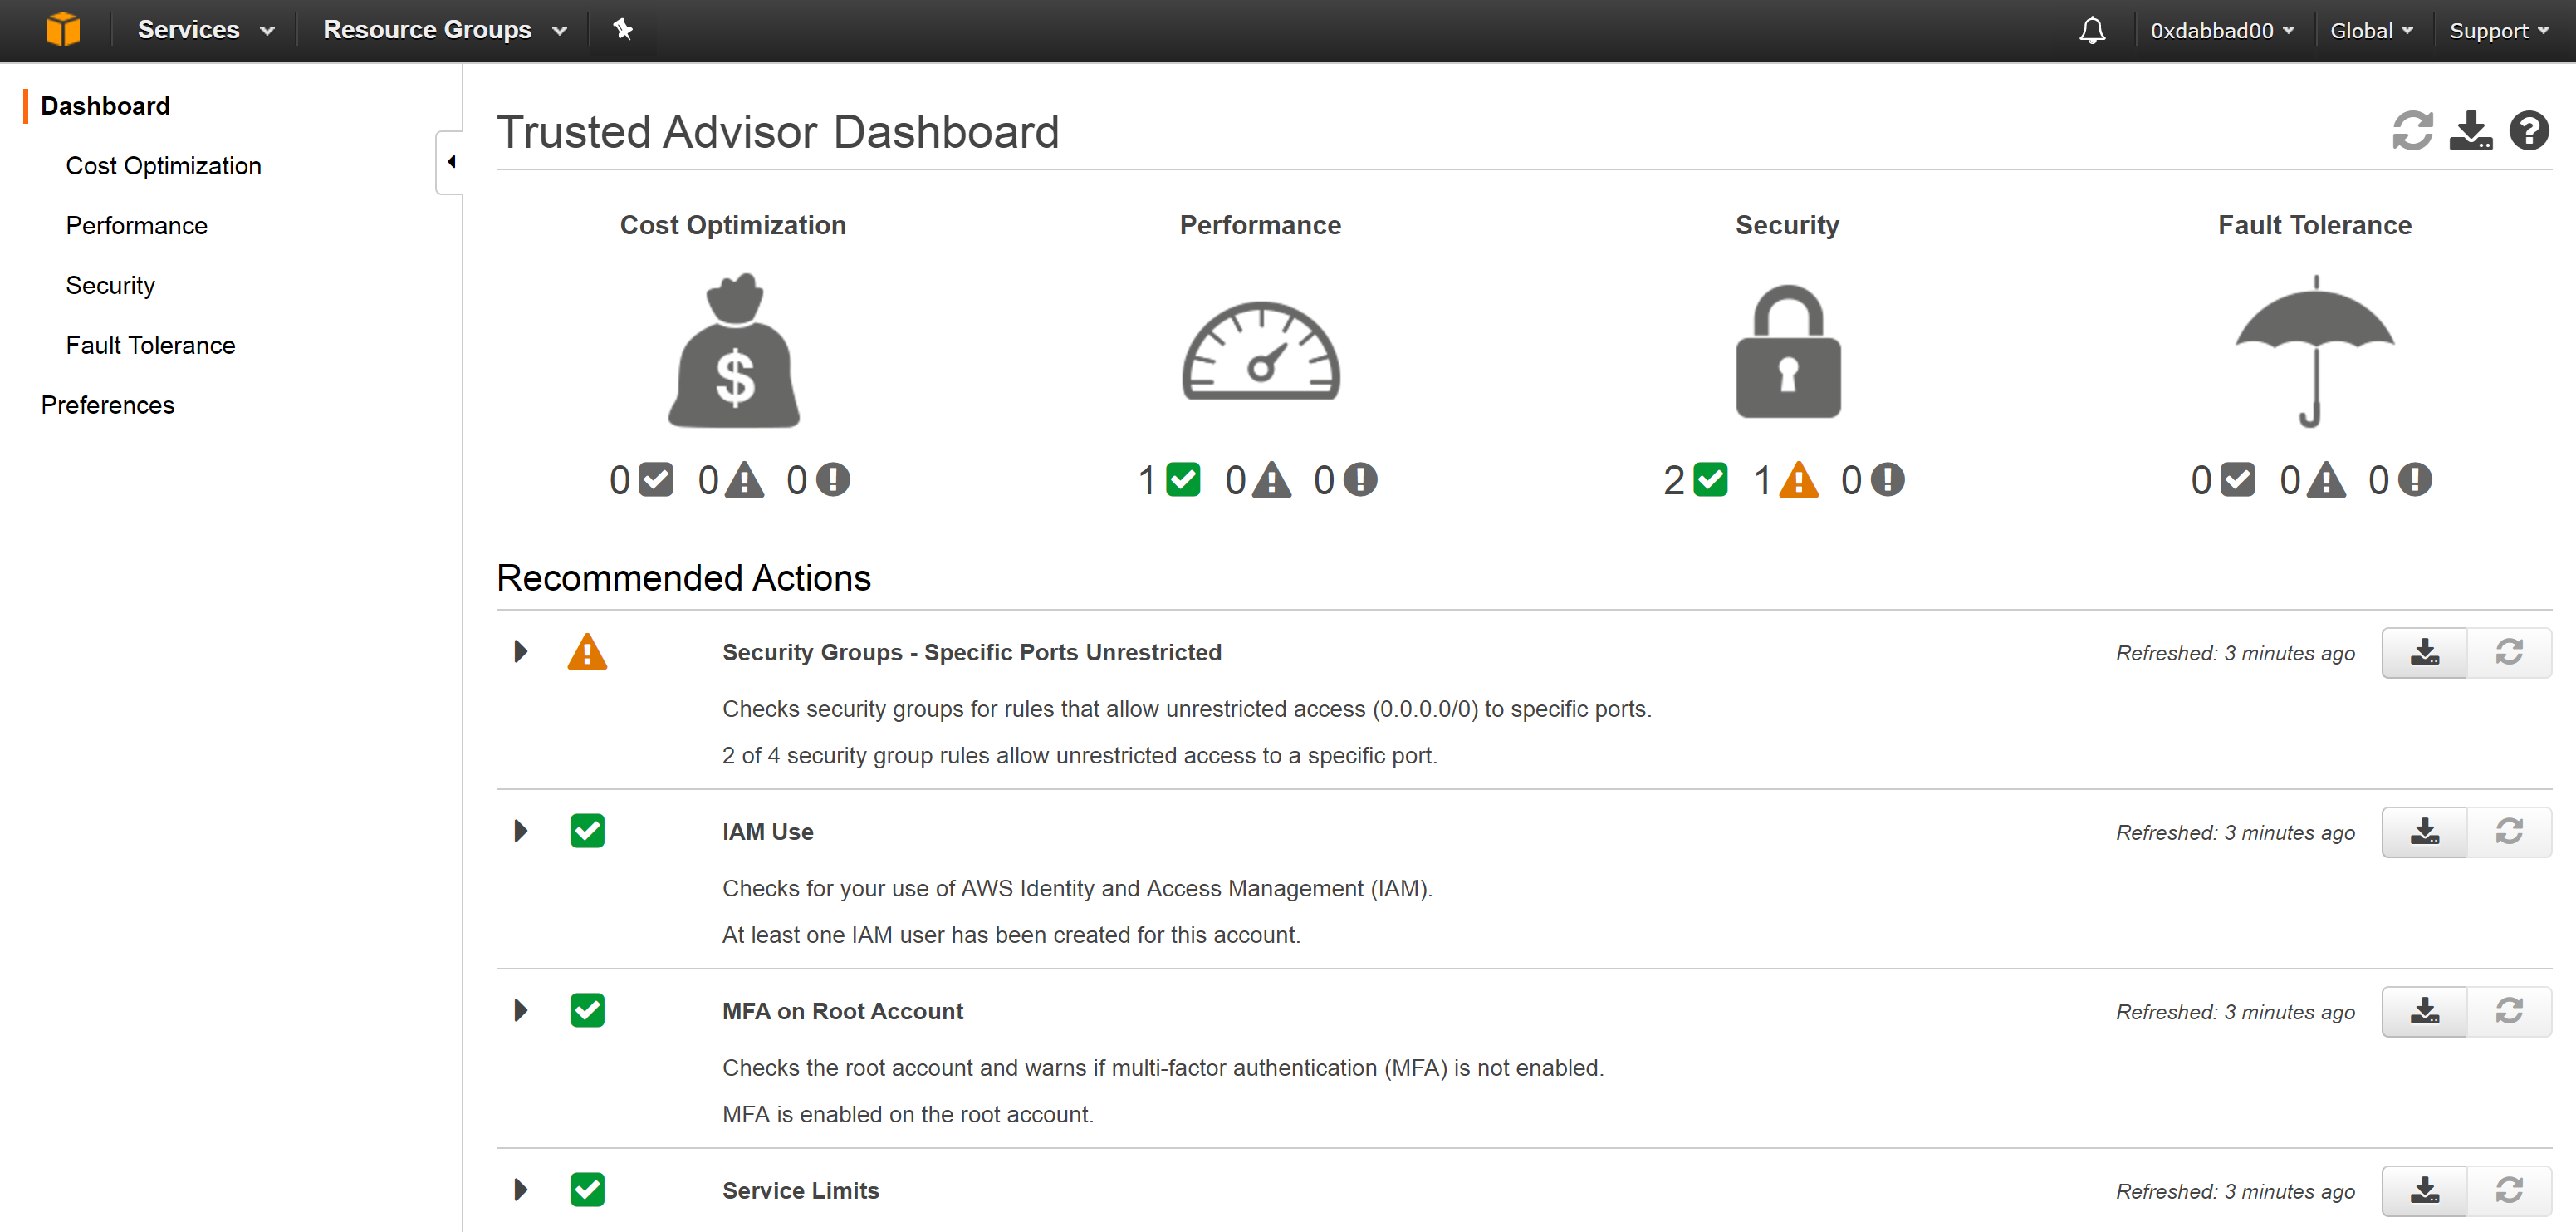Expand Security Groups Specific Ports row
Screen dimensions: 2576x1232
pyautogui.click(x=520, y=652)
